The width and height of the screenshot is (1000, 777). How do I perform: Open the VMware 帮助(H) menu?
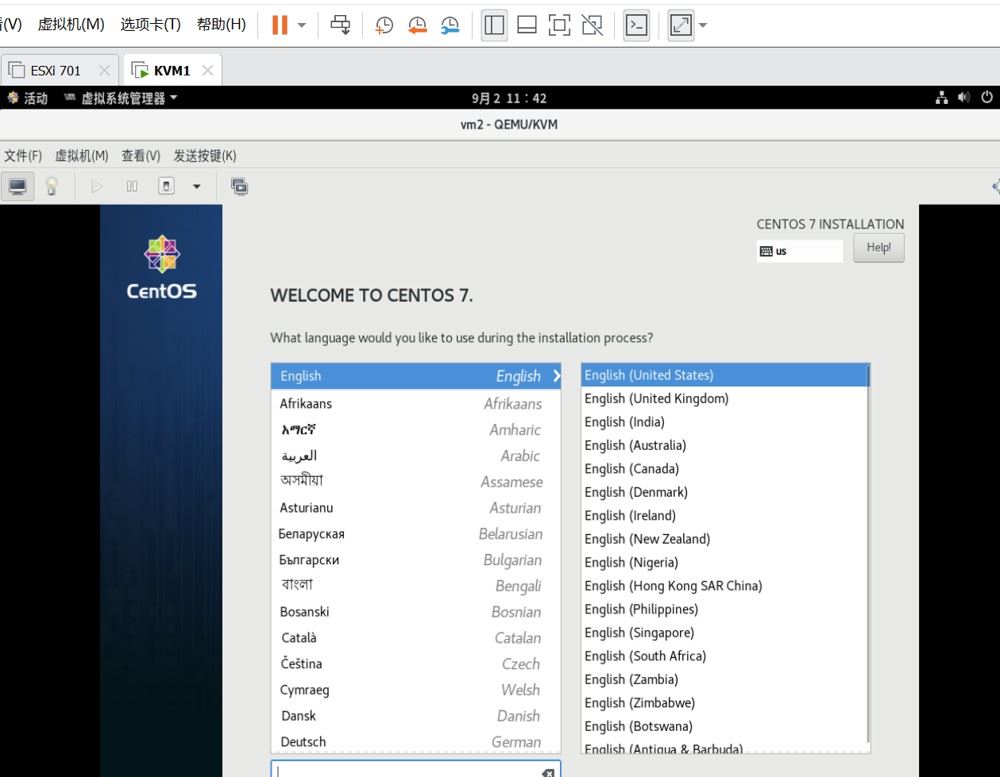(x=221, y=24)
